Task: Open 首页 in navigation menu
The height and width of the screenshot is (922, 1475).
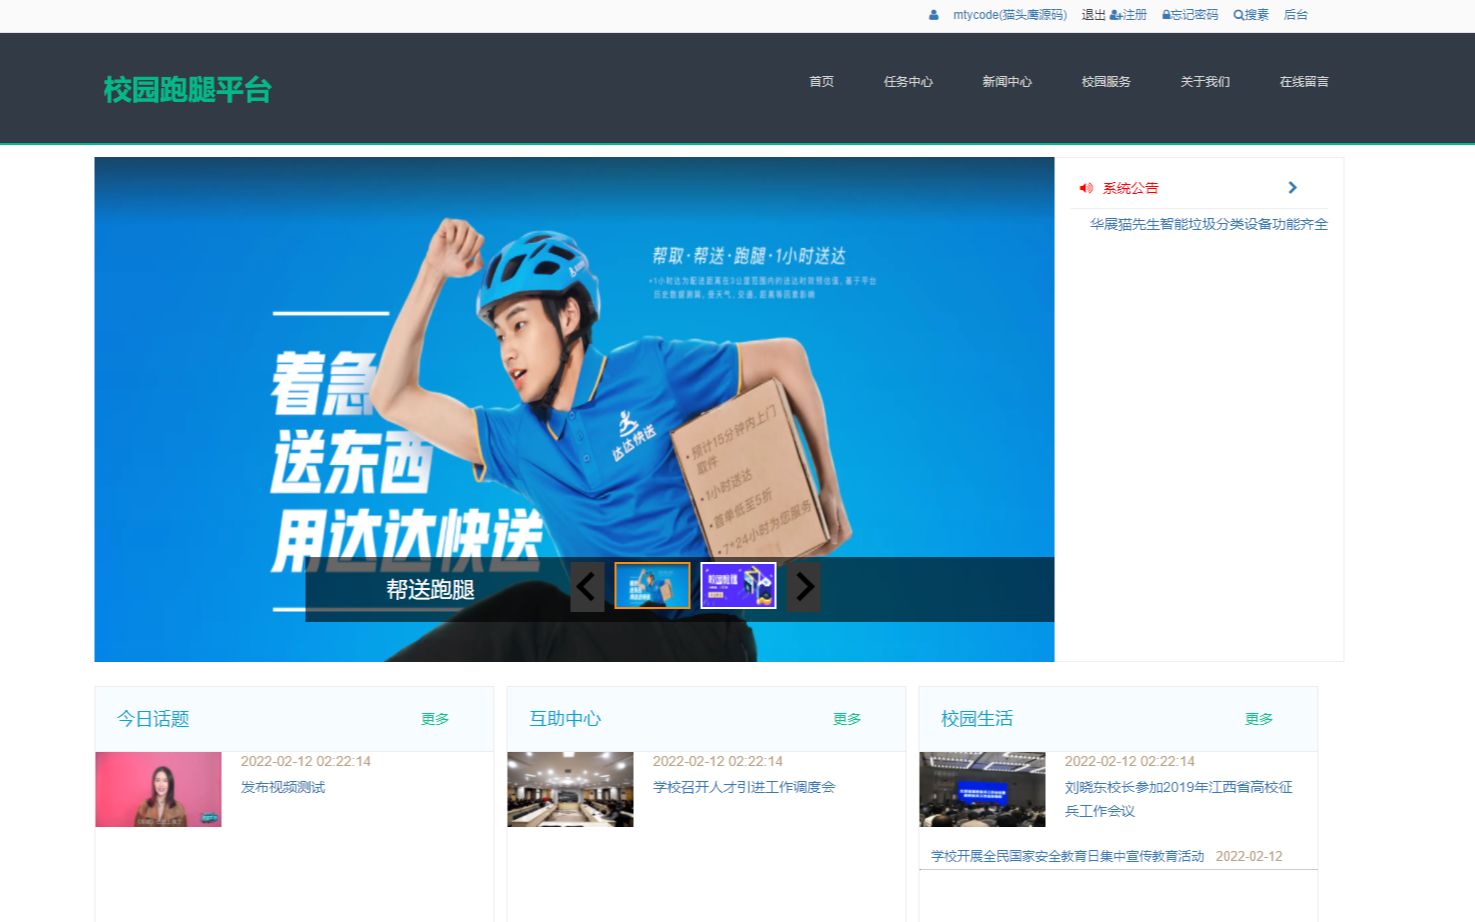Action: (x=821, y=82)
